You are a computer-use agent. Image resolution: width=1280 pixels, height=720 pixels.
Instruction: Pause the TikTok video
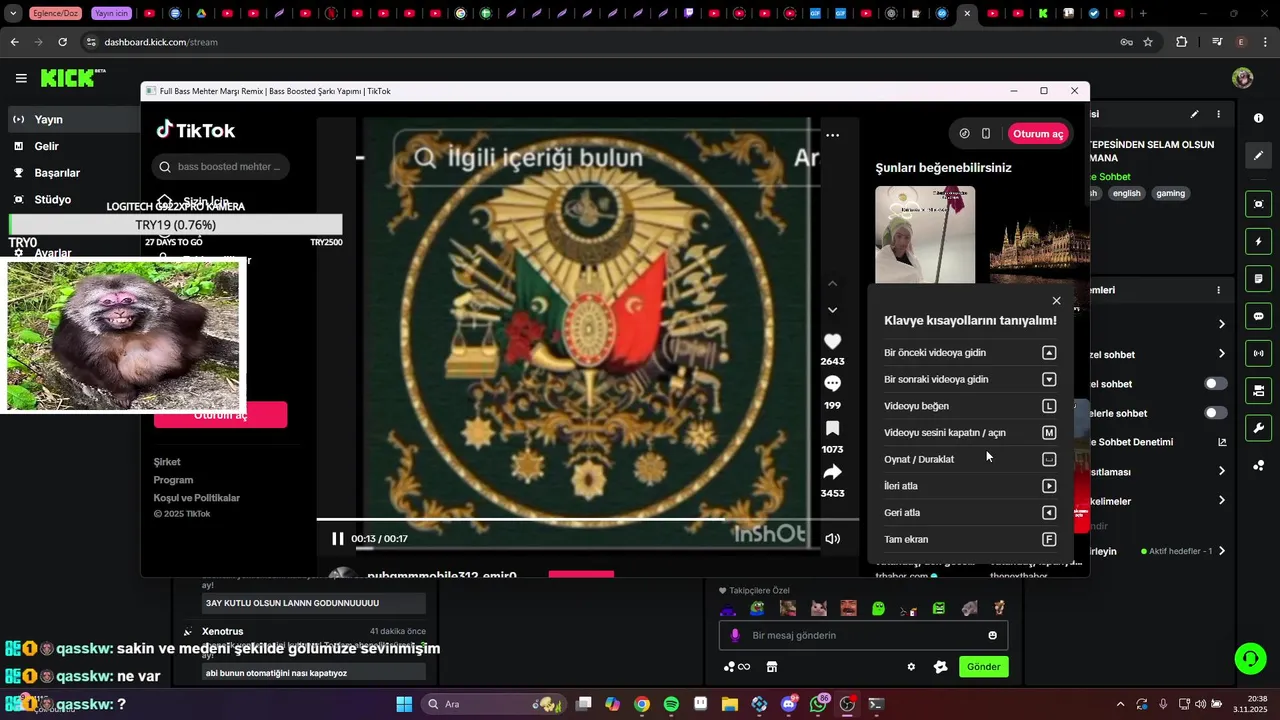(337, 539)
